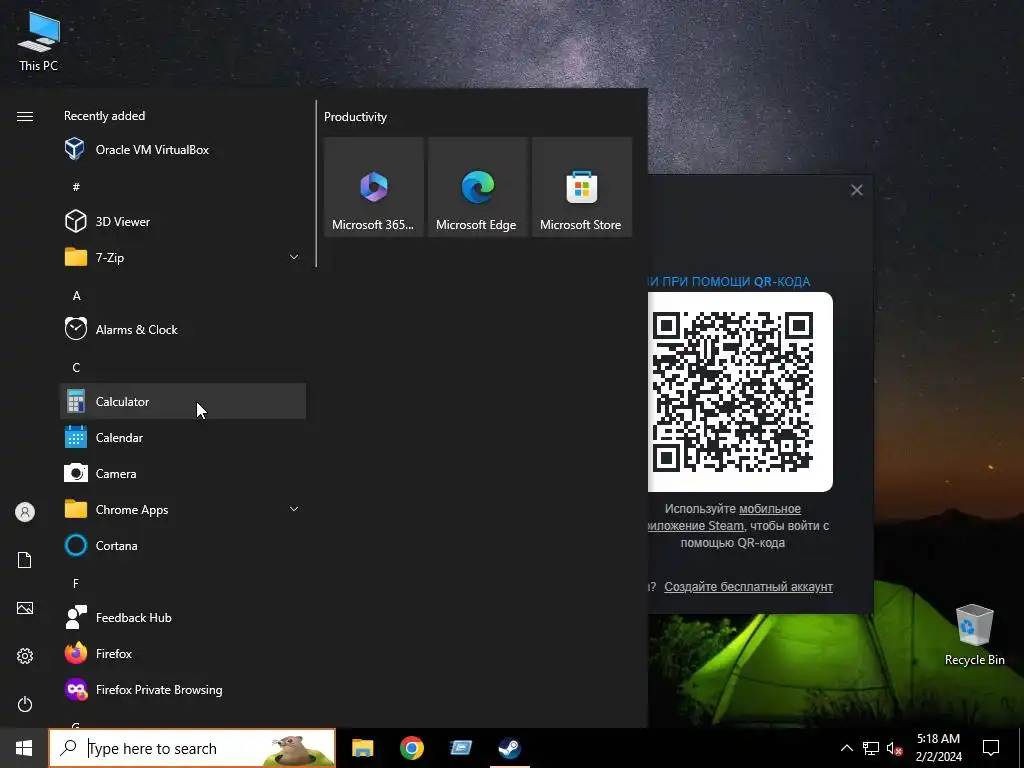Launch Firefox from the Start menu
The height and width of the screenshot is (768, 1024).
pyautogui.click(x=183, y=652)
